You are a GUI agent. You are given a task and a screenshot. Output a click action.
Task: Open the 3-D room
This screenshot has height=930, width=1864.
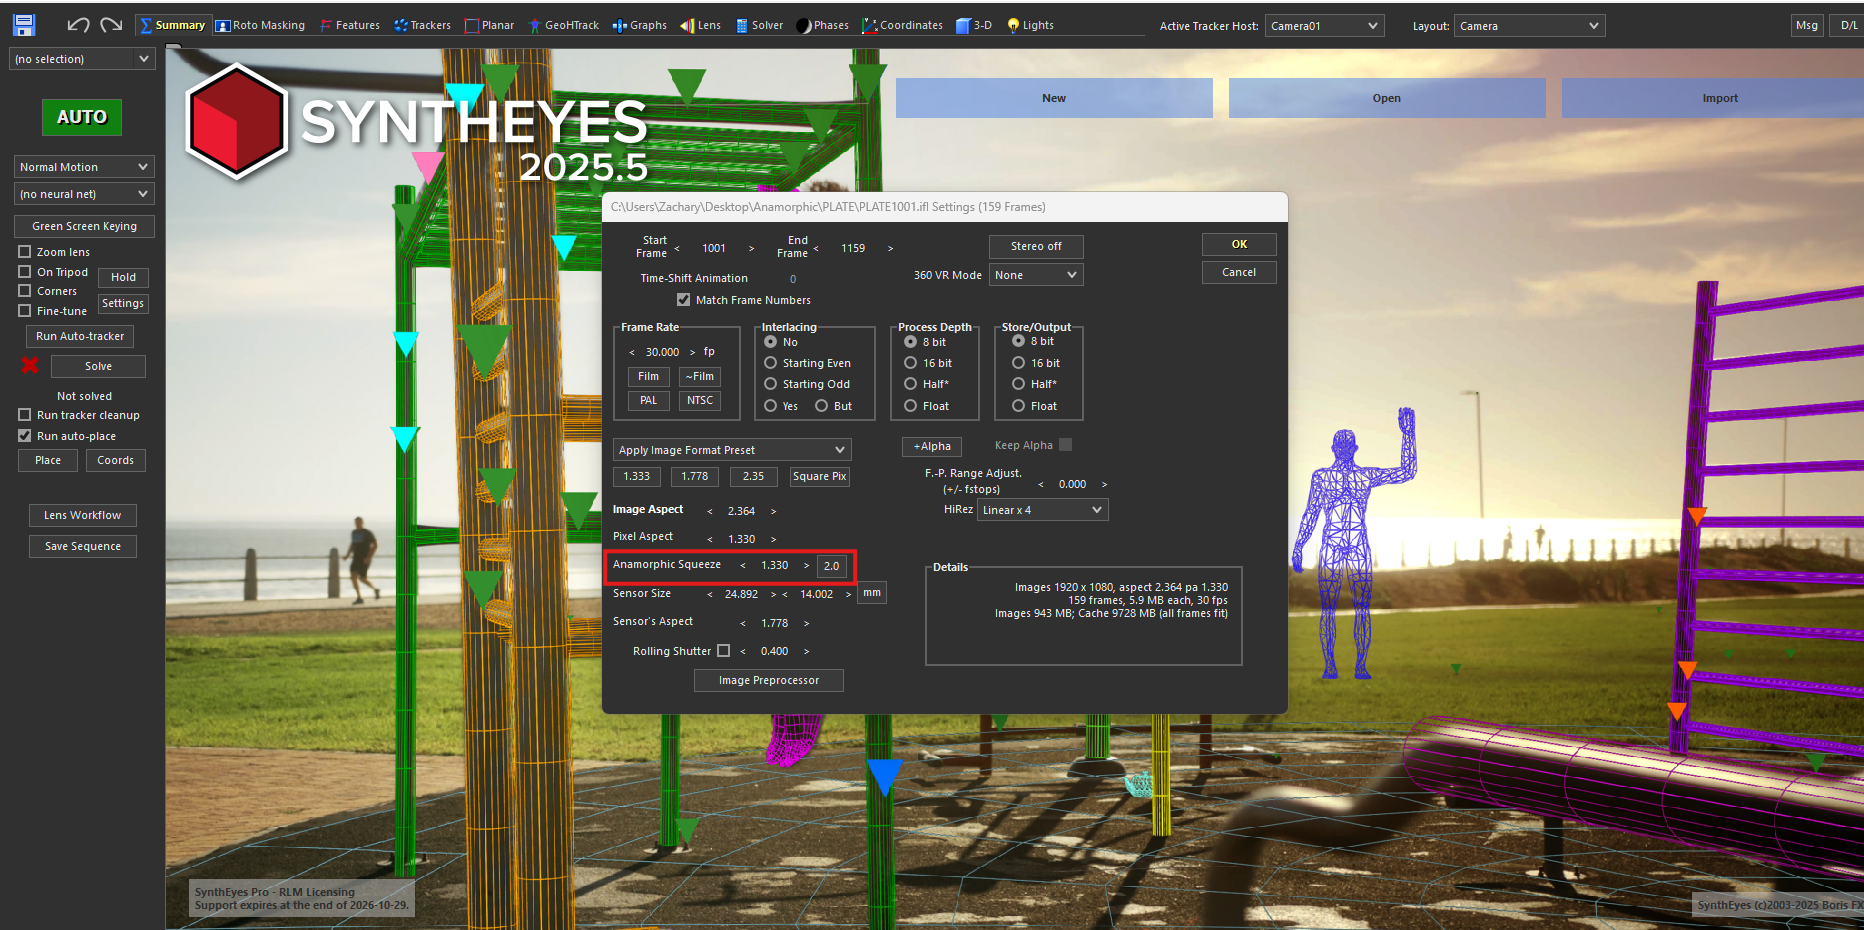coord(974,25)
